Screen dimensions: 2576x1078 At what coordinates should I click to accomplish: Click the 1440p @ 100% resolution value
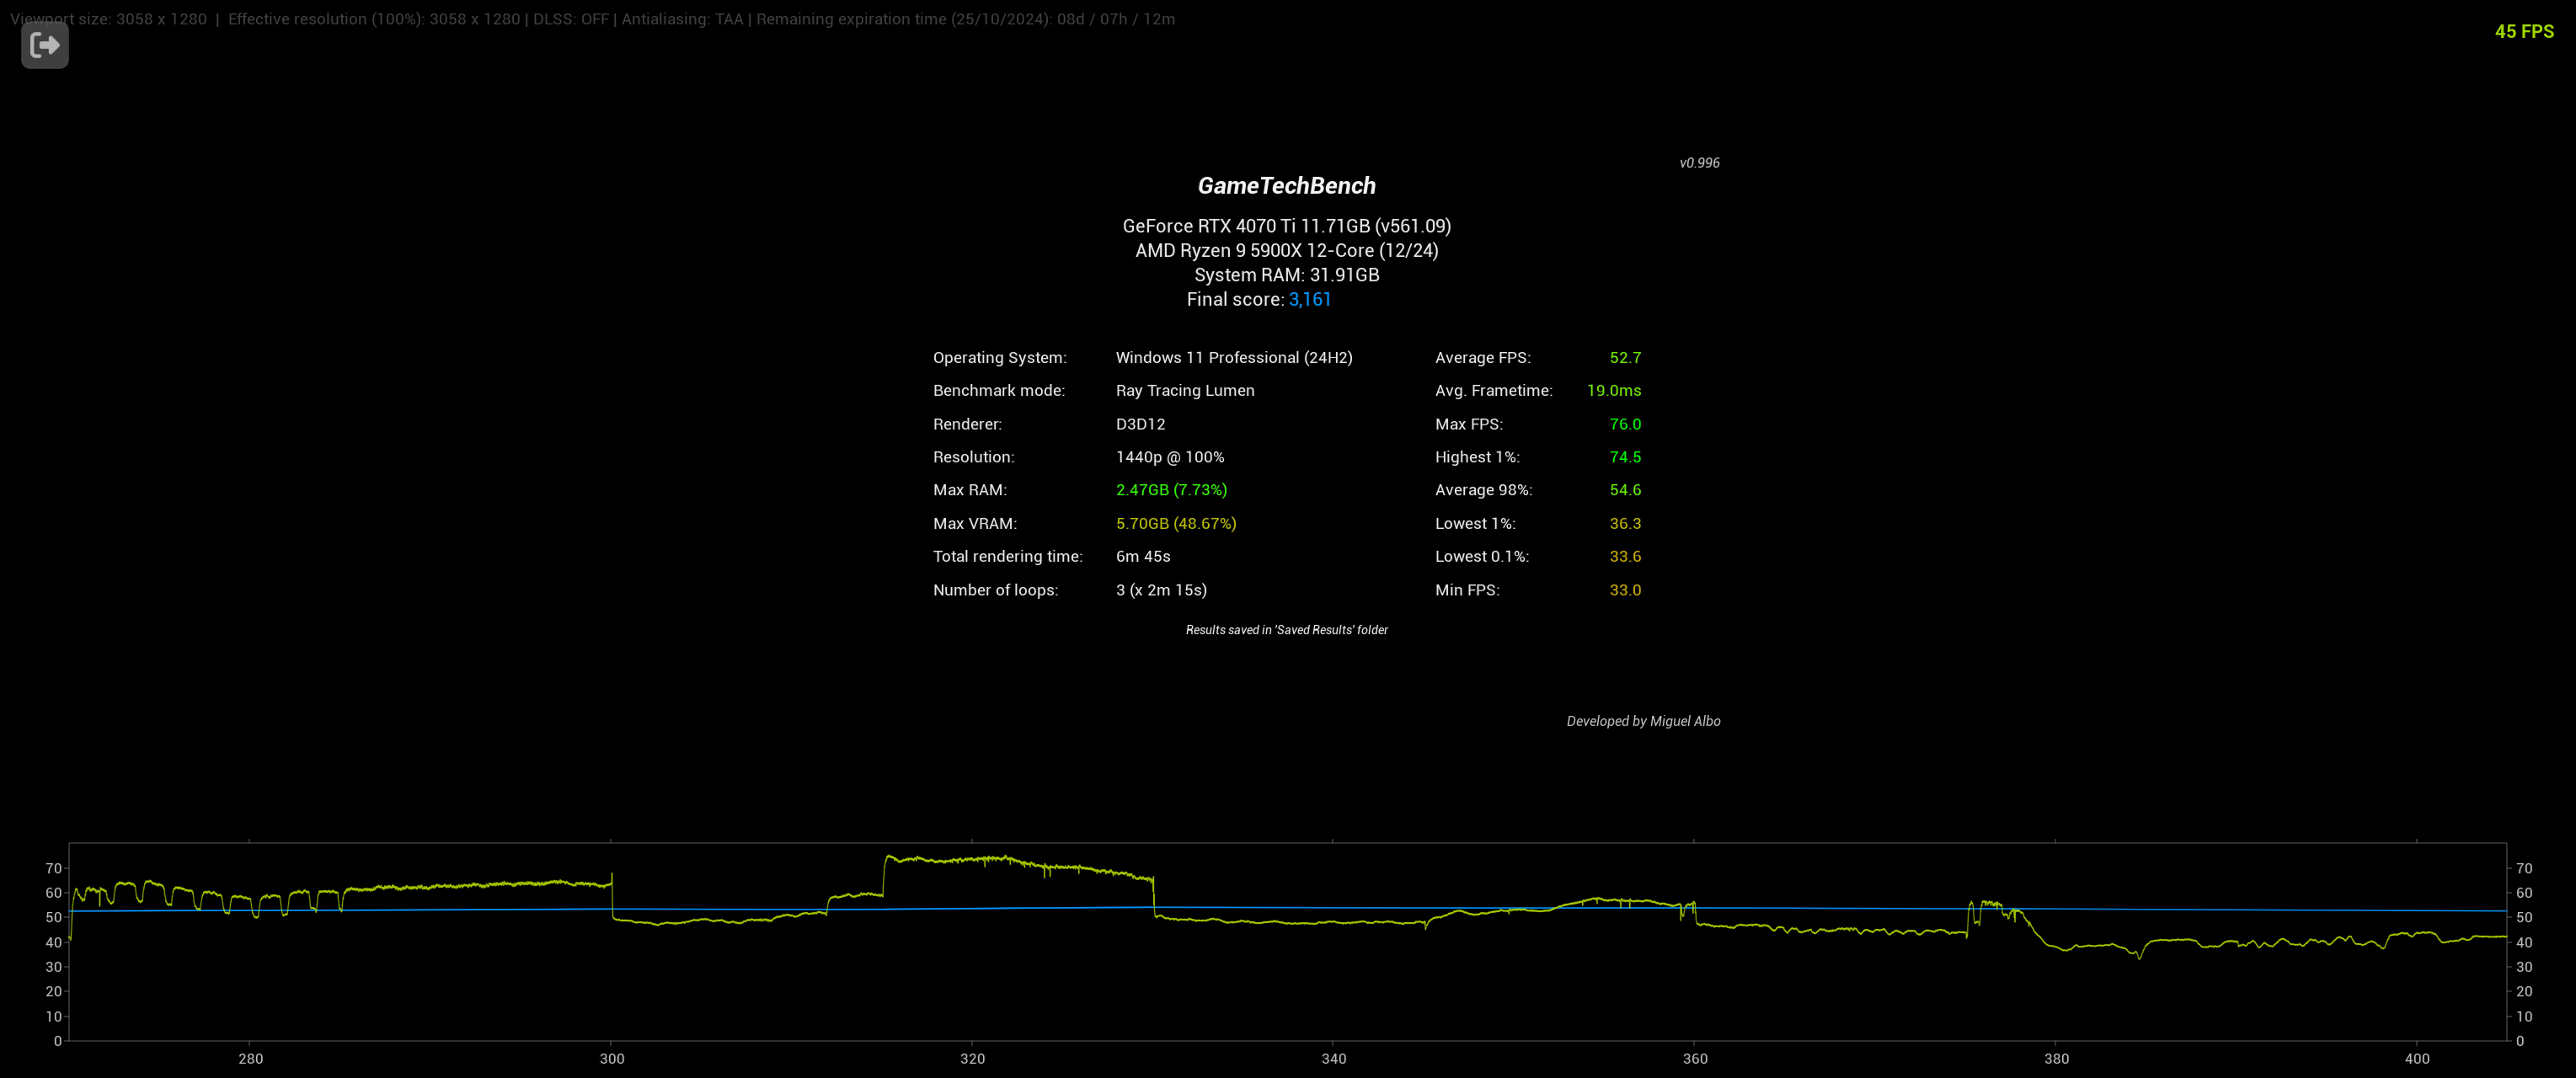[1169, 457]
